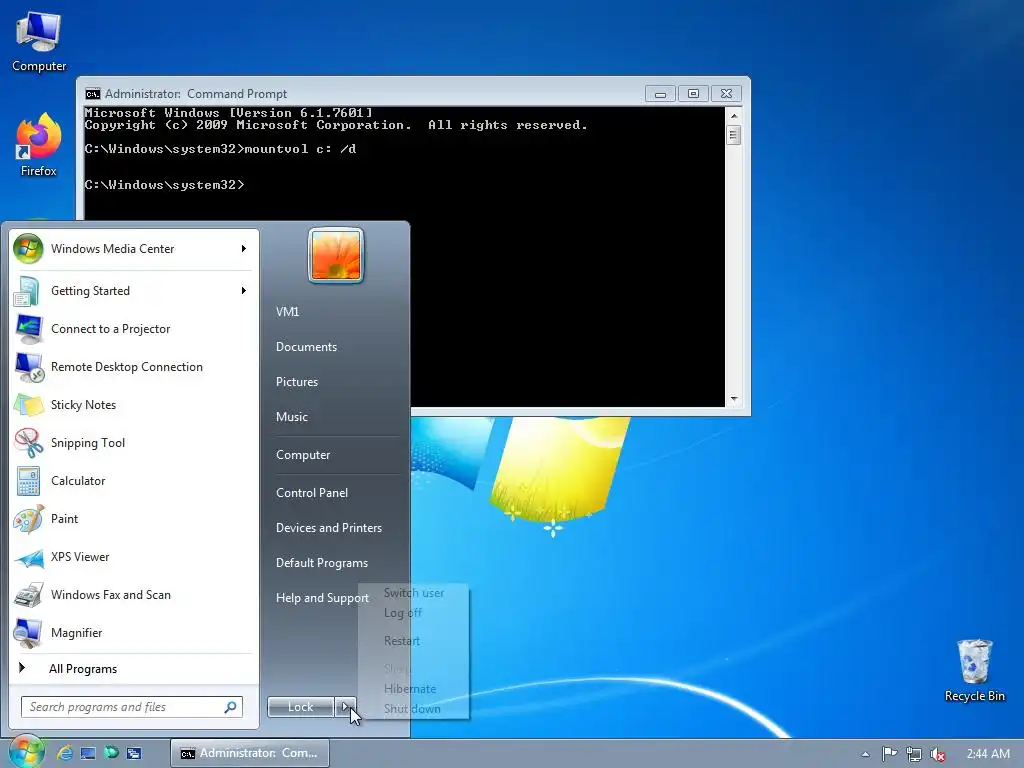
Task: Click Command Prompt title bar icon
Action: coord(93,94)
